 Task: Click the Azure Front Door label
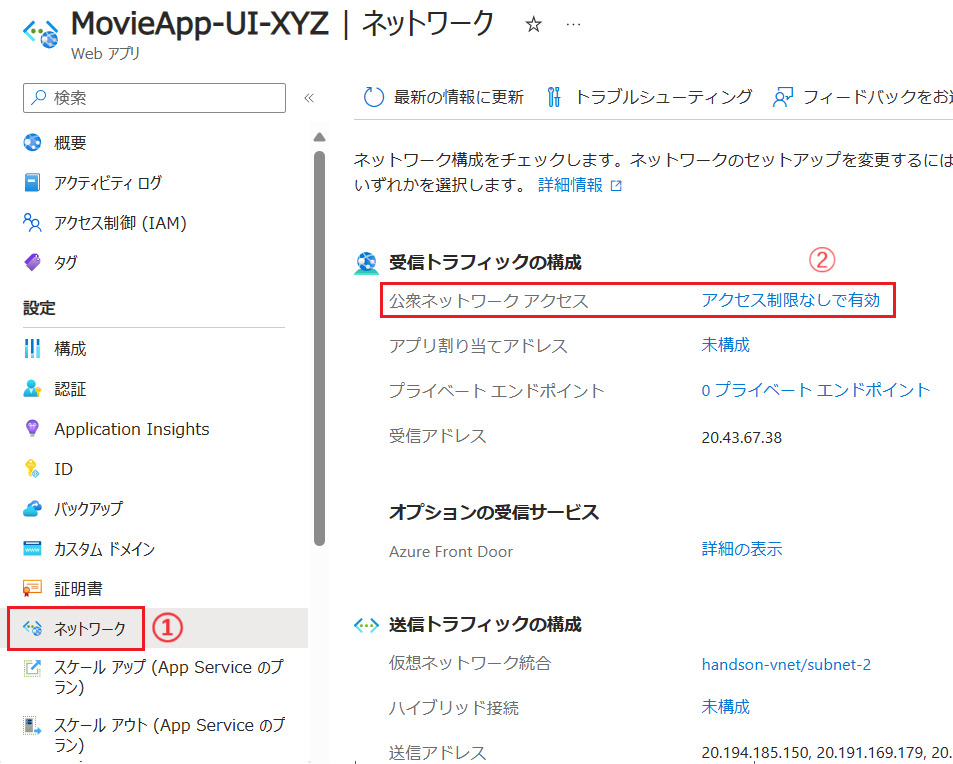click(x=451, y=552)
